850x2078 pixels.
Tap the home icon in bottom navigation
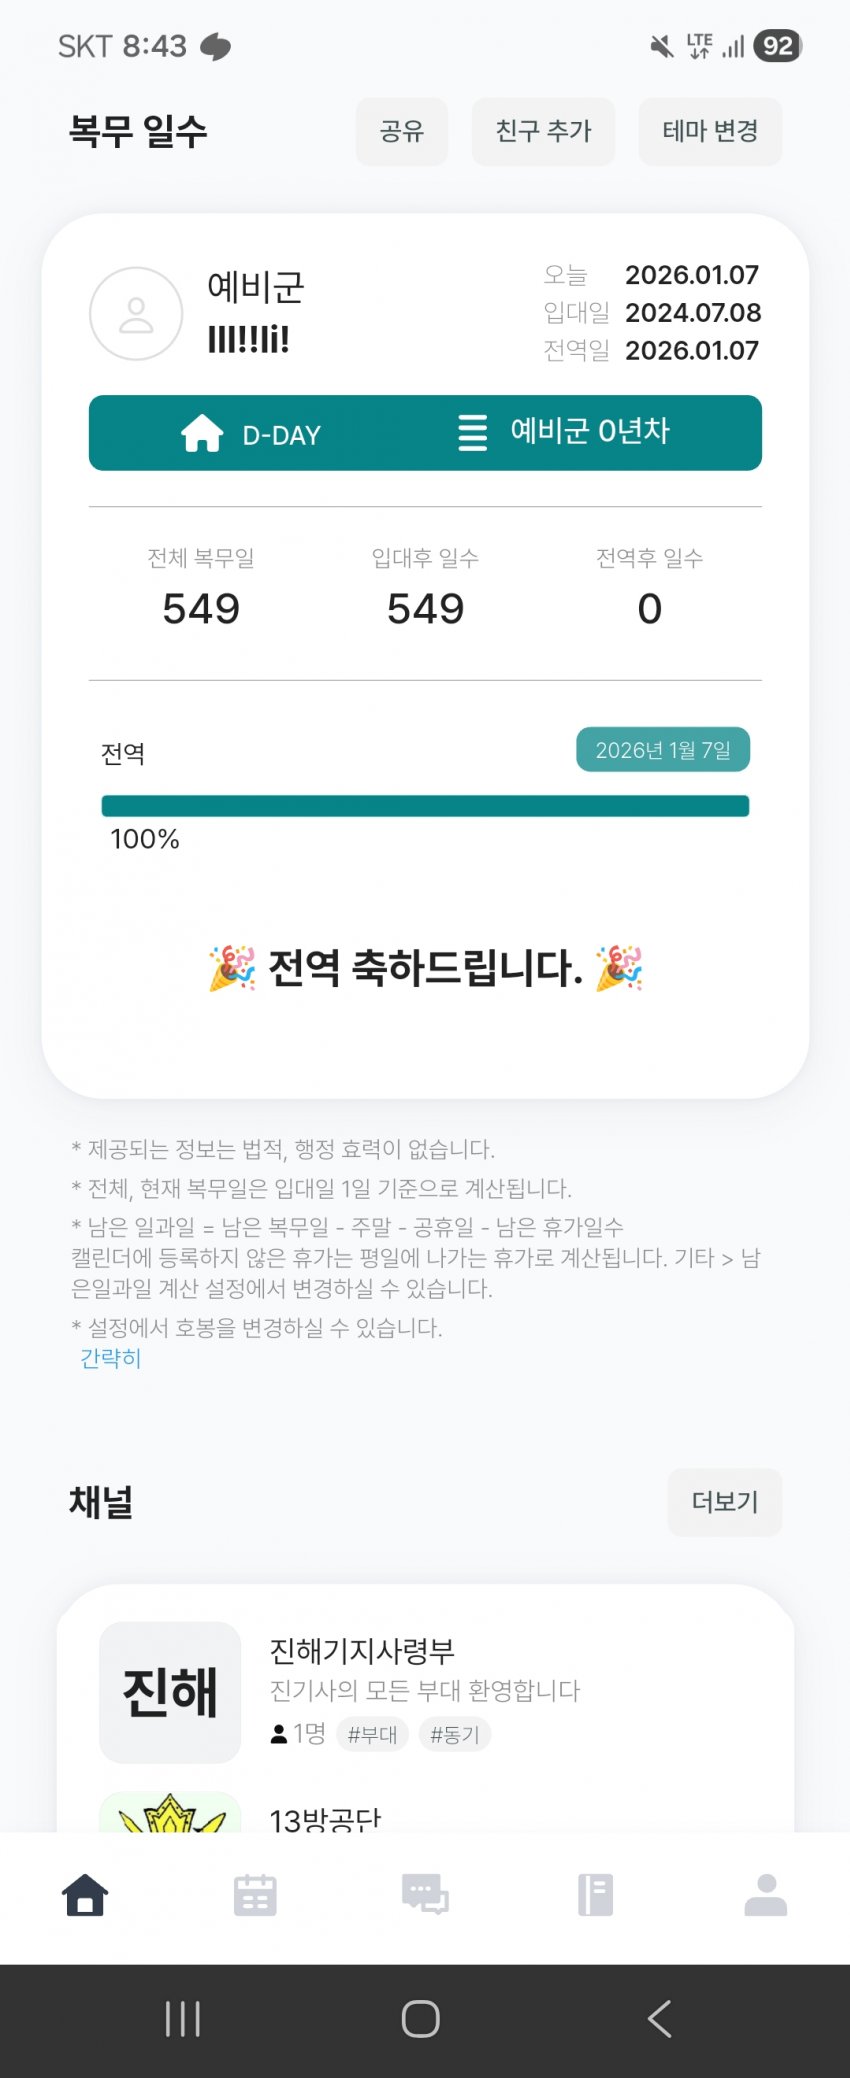click(85, 1894)
